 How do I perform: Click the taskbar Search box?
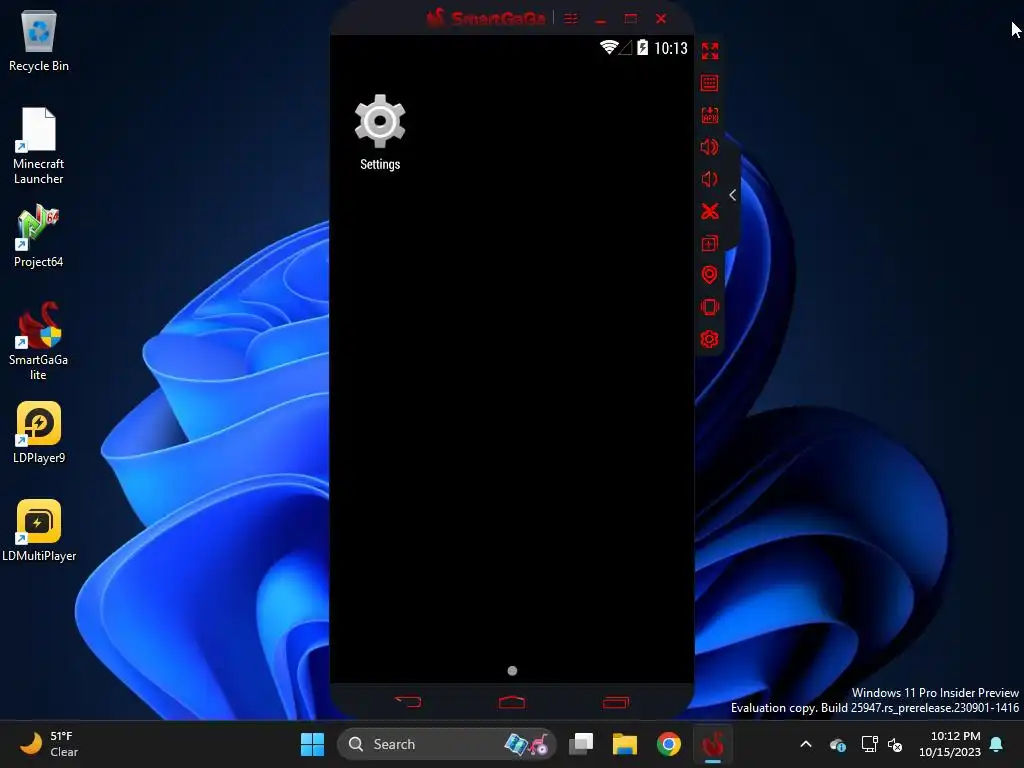point(446,744)
